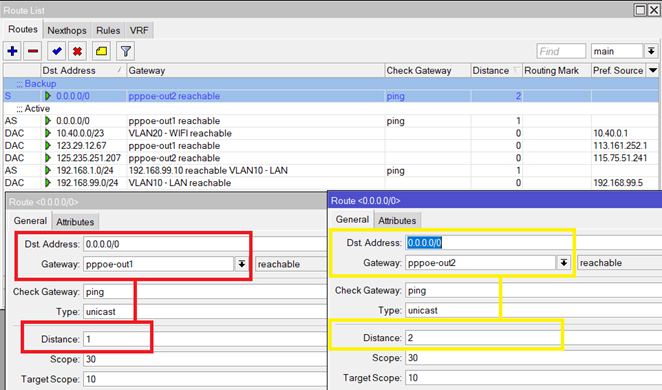Open Attributes tab in left Route window
This screenshot has height=390, width=662.
[75, 222]
